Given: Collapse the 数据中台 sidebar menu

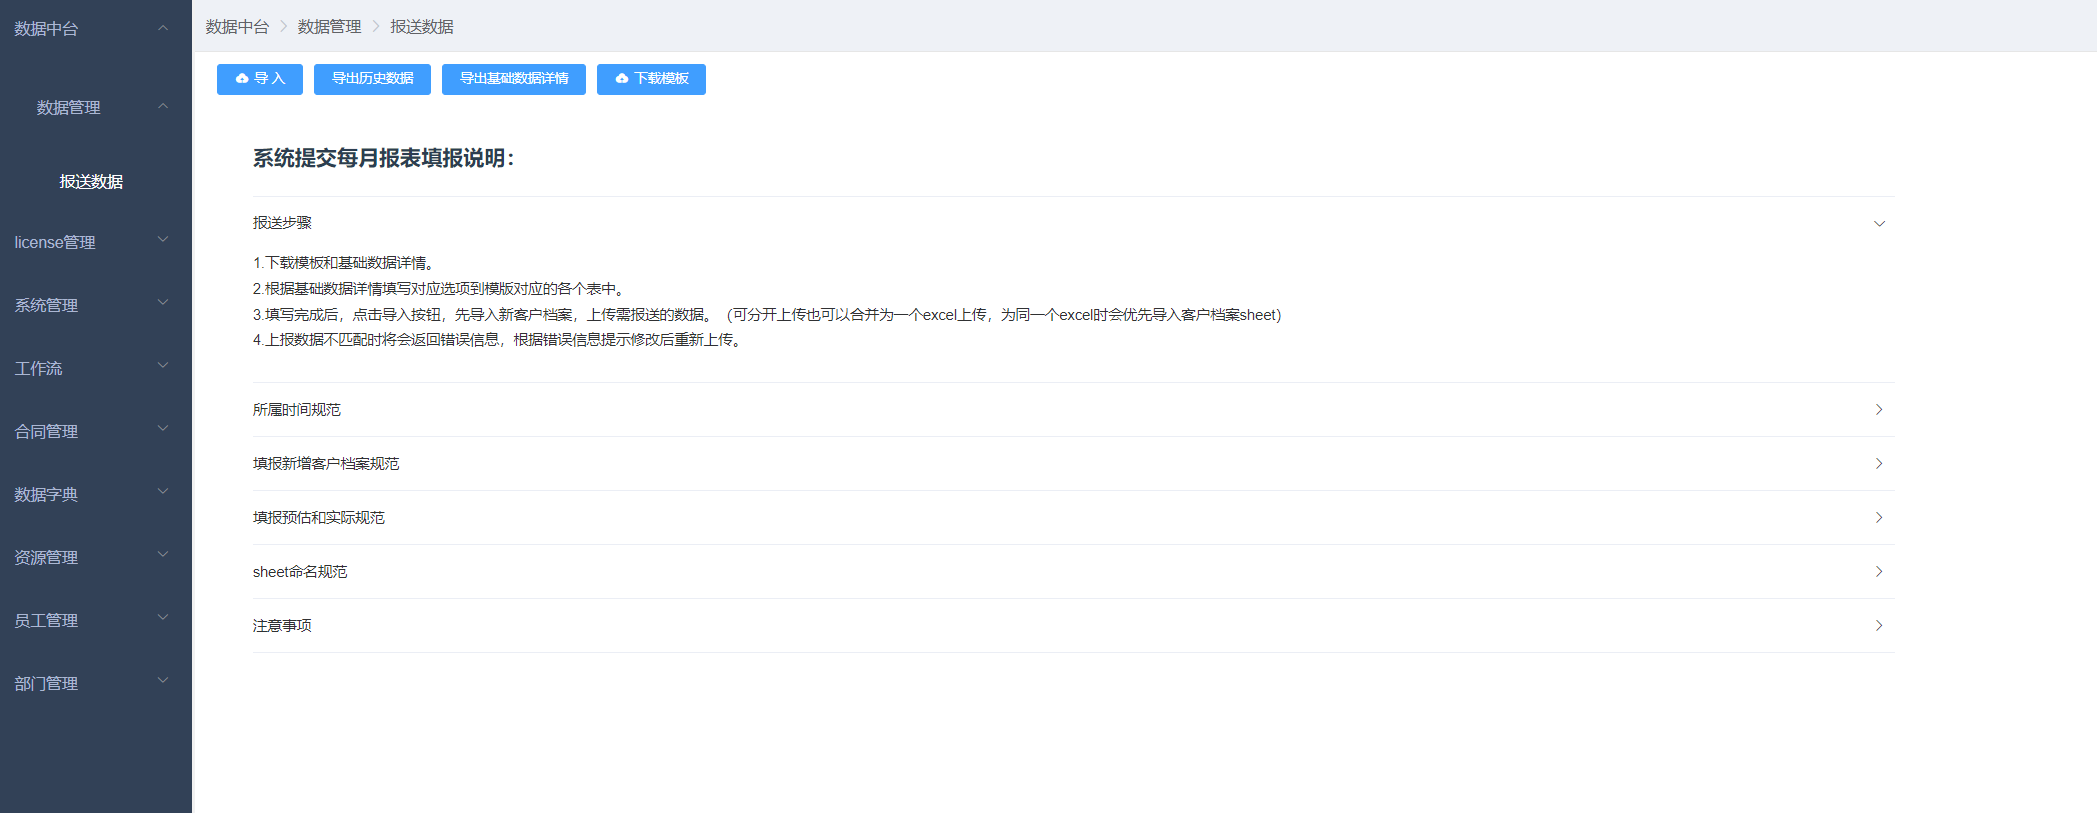Looking at the screenshot, I should click(96, 29).
